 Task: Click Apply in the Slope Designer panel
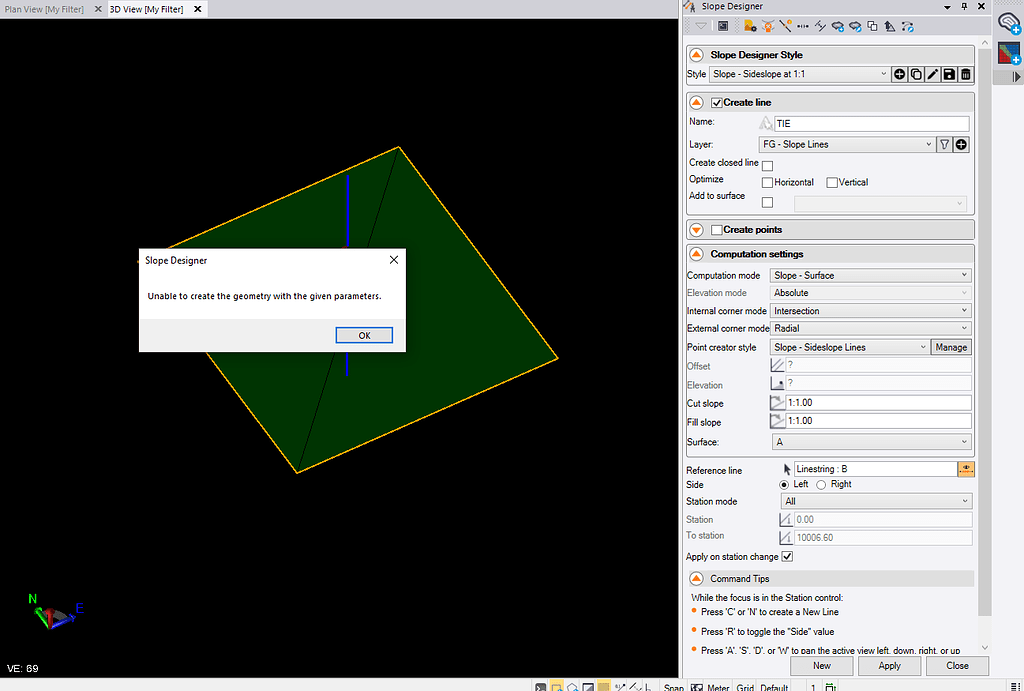coord(889,665)
